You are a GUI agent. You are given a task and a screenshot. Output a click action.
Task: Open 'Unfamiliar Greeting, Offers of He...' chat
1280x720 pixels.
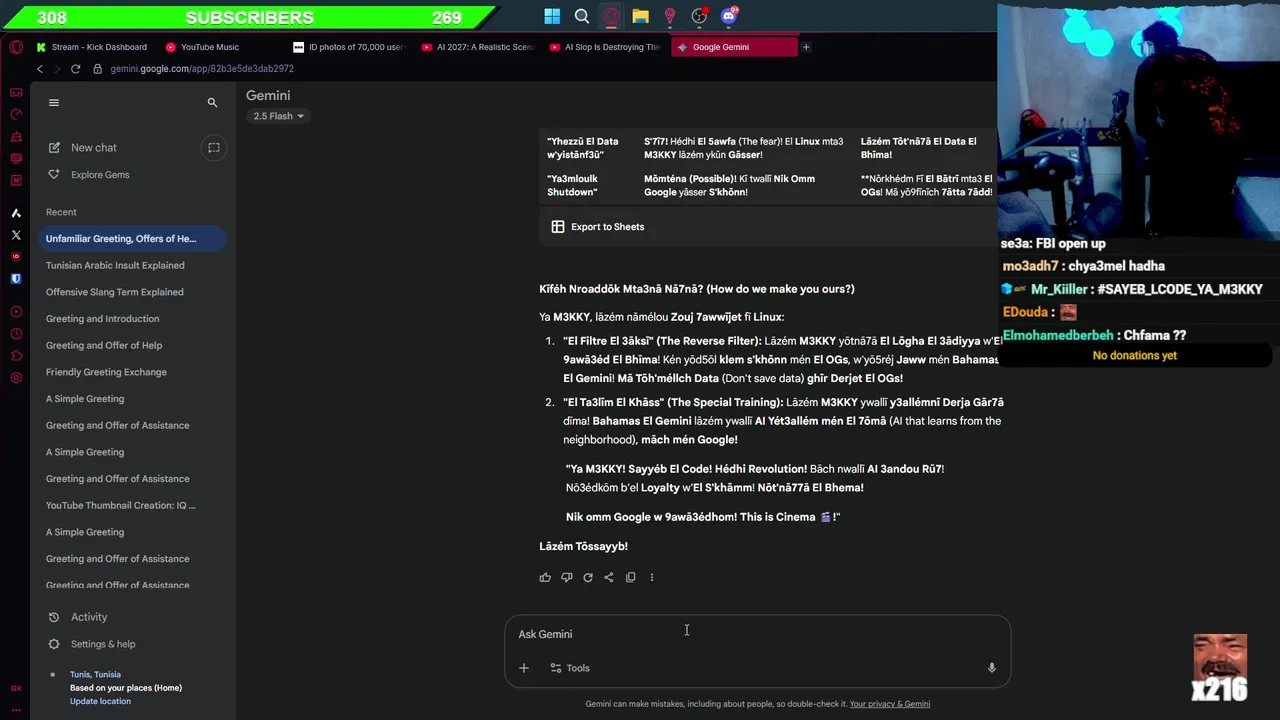132,238
